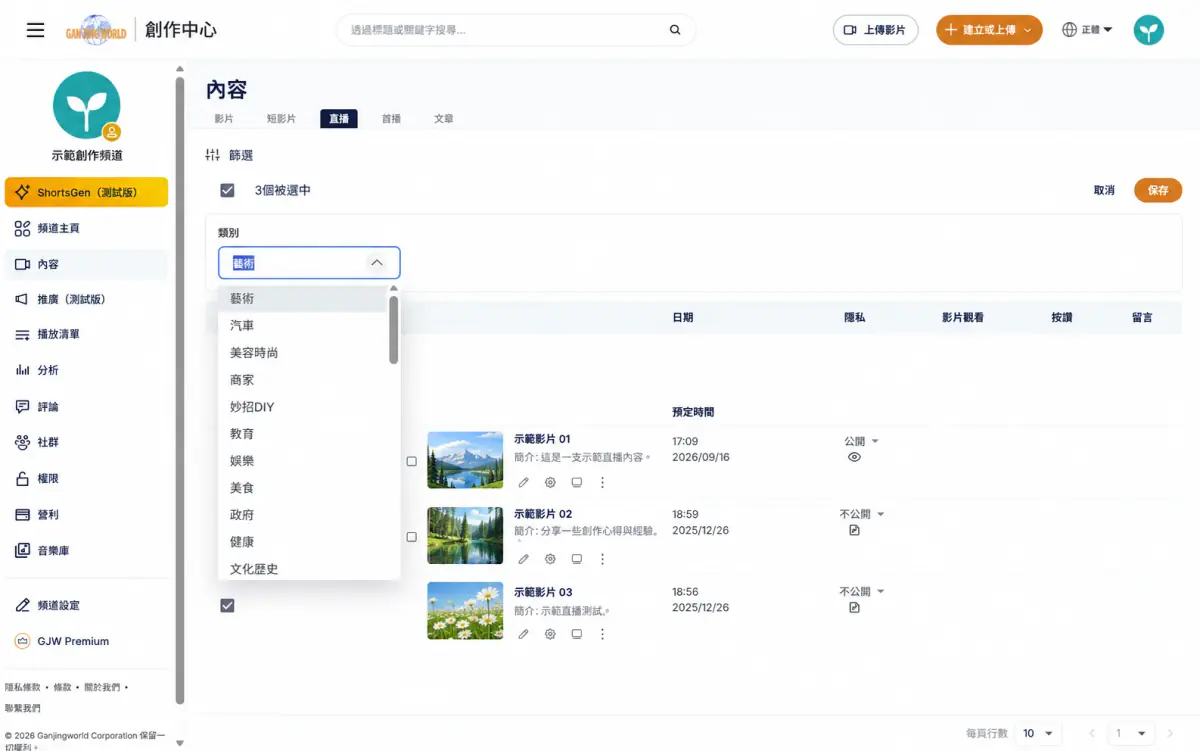The image size is (1200, 751).
Task: Click the 保存 save button
Action: click(x=1158, y=190)
